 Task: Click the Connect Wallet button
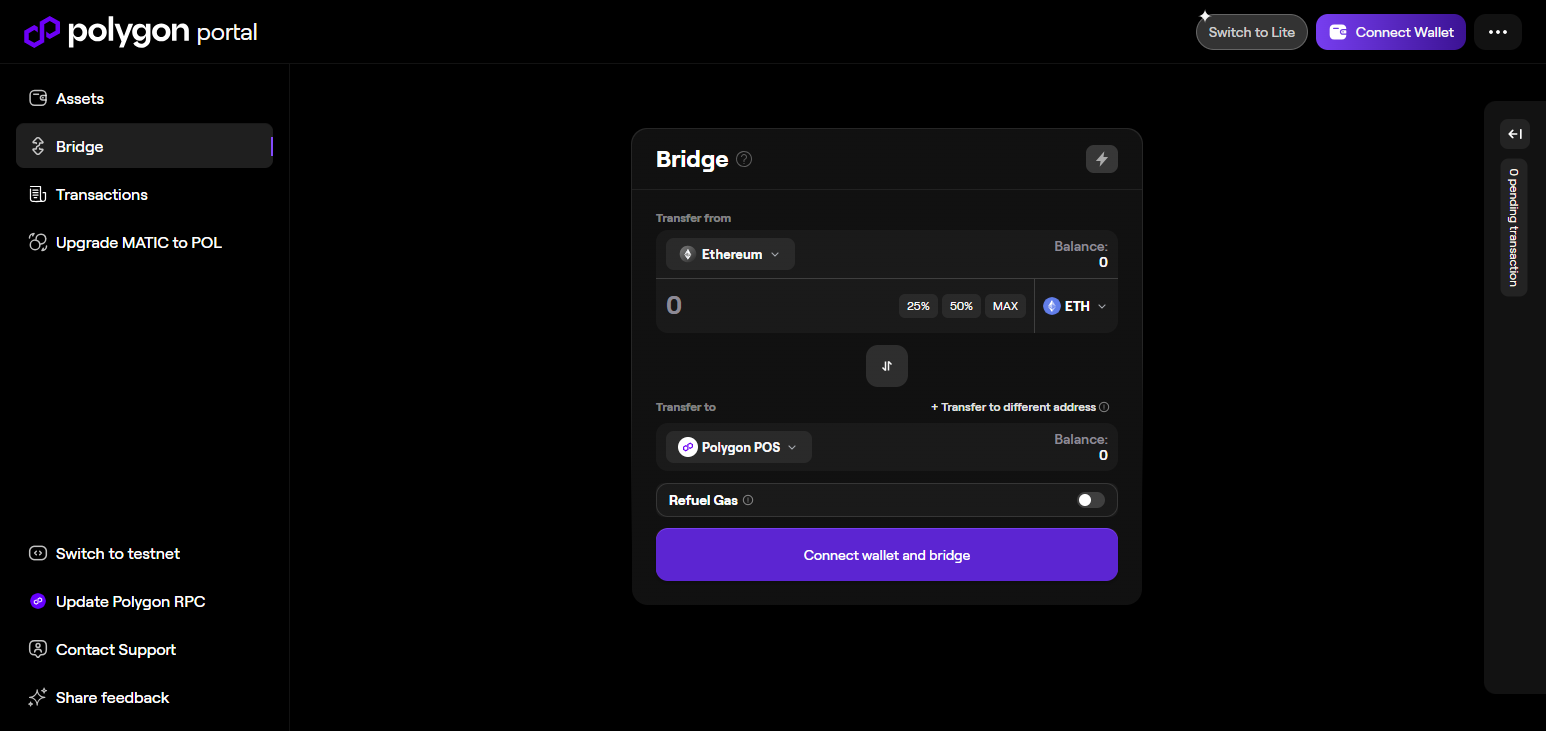click(x=1390, y=31)
